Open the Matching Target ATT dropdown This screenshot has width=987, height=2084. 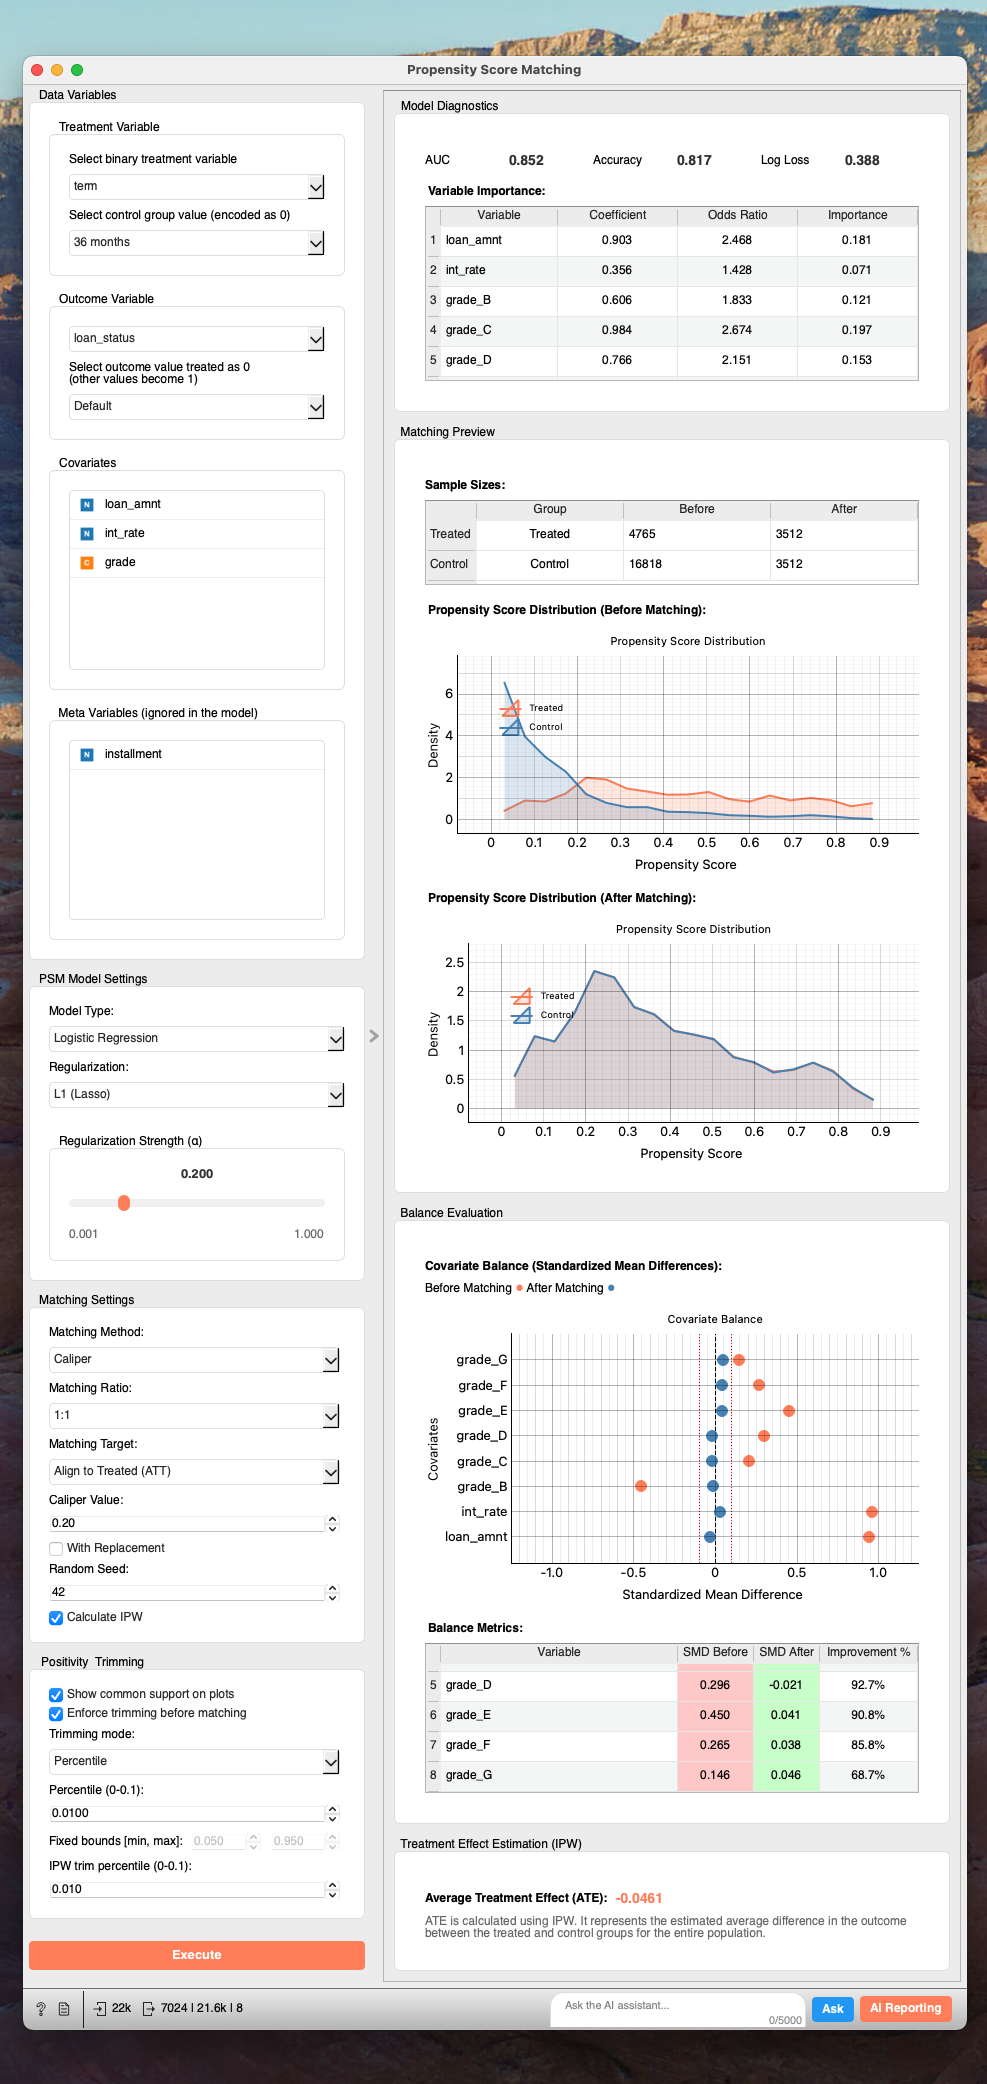[x=195, y=1472]
